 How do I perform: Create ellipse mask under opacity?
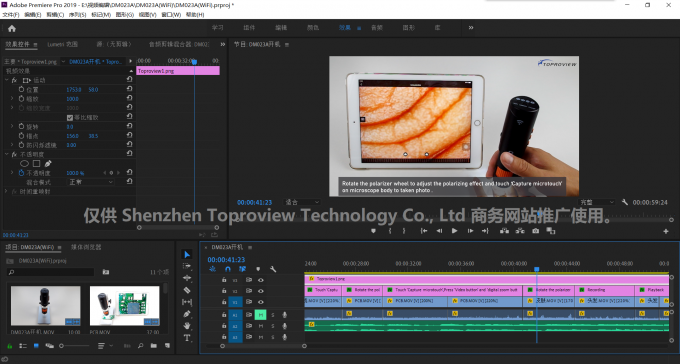(24, 164)
